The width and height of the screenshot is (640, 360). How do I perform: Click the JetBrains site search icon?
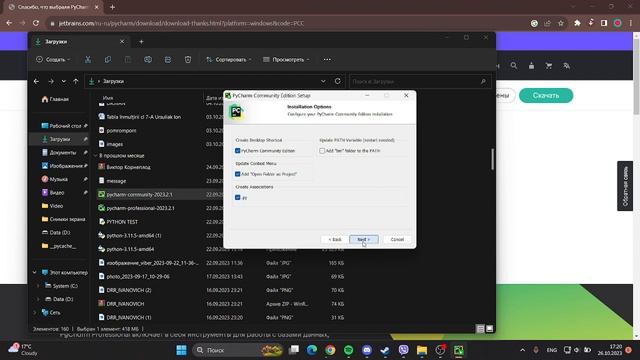click(x=513, y=66)
